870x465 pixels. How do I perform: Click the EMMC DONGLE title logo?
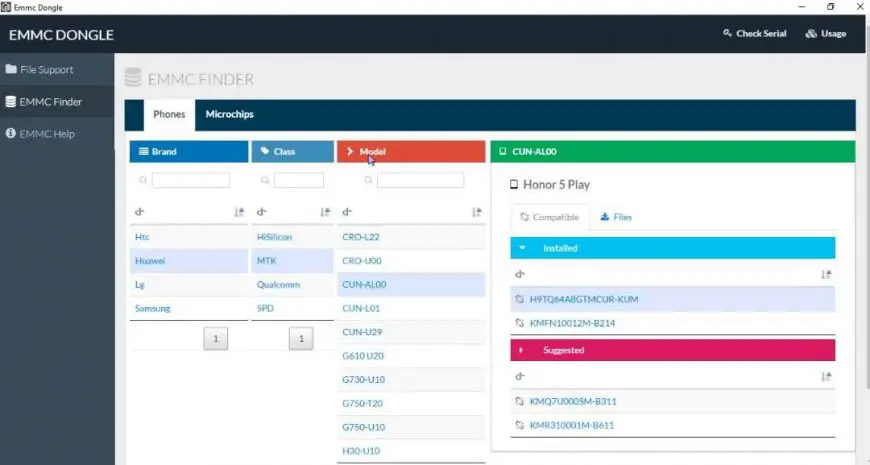point(61,35)
